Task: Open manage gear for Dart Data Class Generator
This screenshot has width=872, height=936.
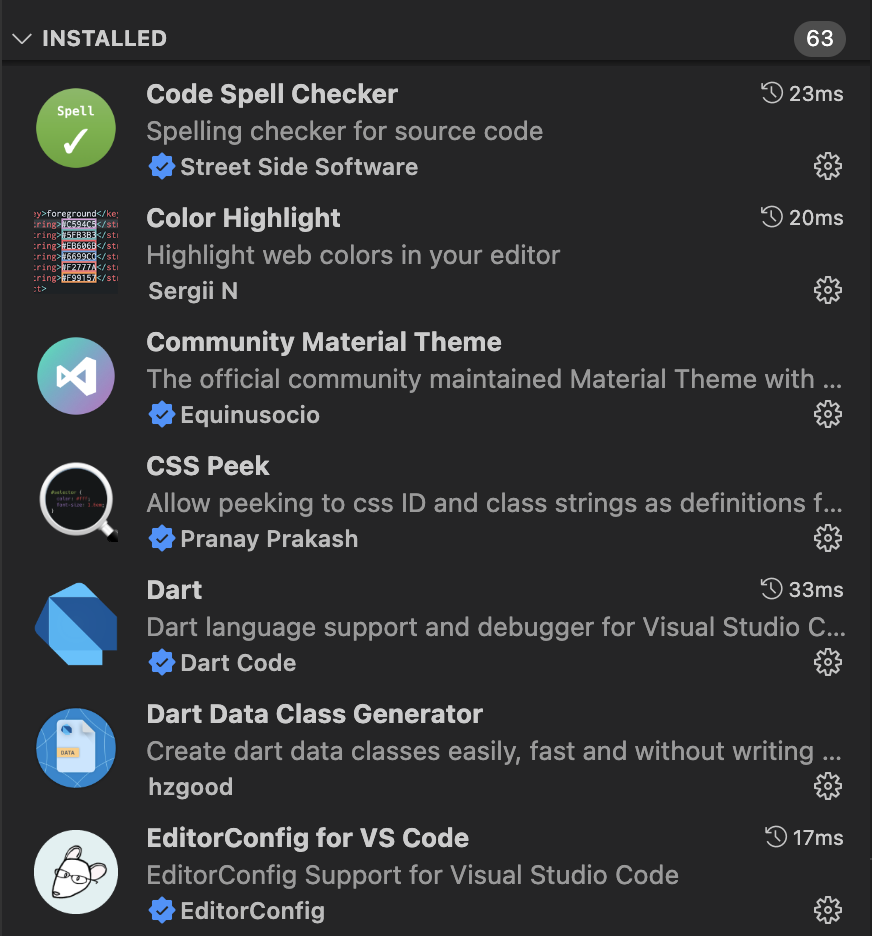Action: (x=827, y=786)
